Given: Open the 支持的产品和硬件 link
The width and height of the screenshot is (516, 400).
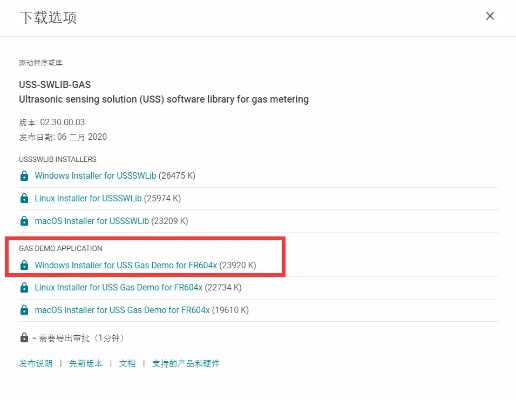Looking at the screenshot, I should click(x=186, y=363).
